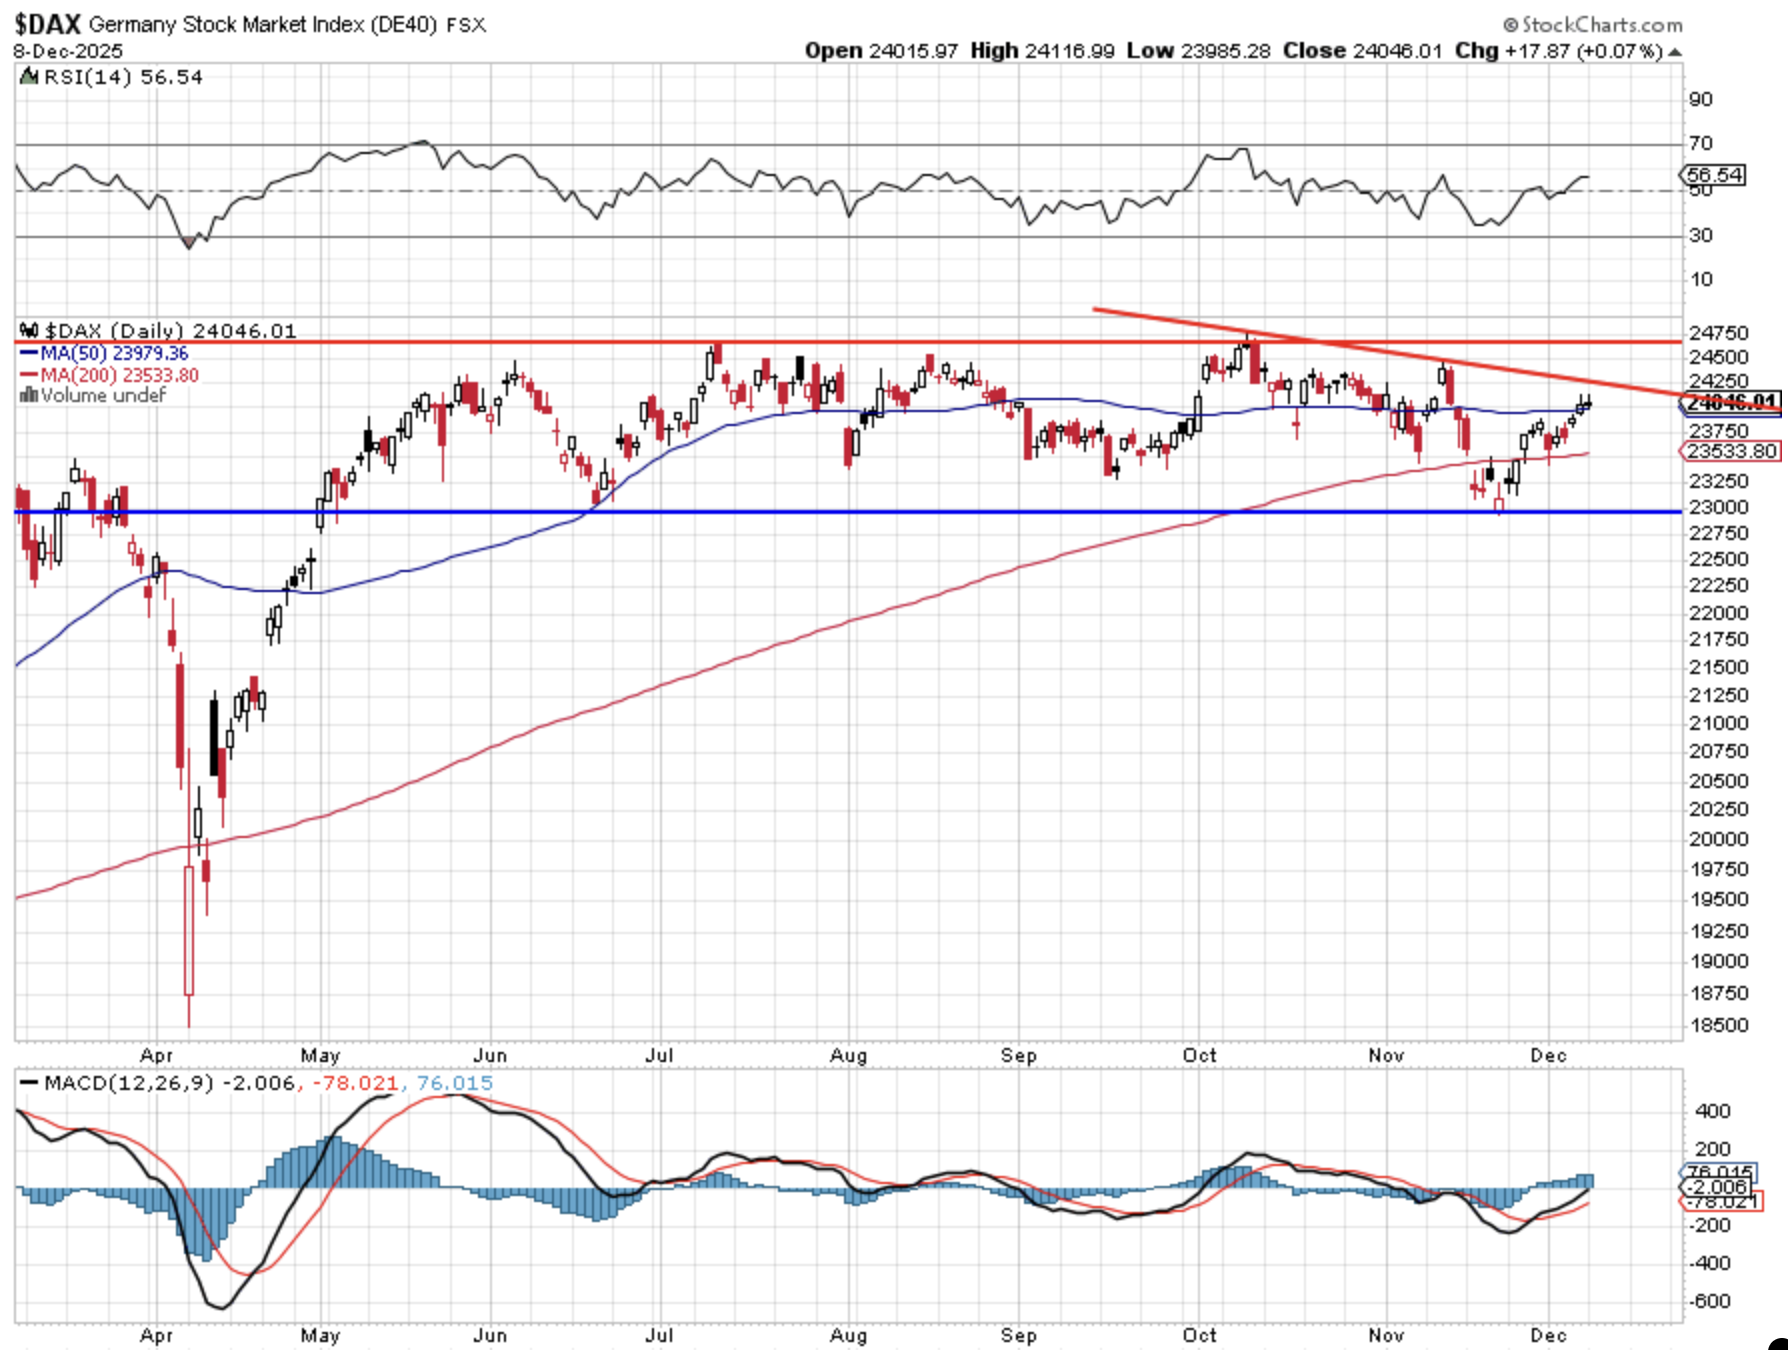Click the candlestick icon beside $DAX (Daily)

pos(29,331)
